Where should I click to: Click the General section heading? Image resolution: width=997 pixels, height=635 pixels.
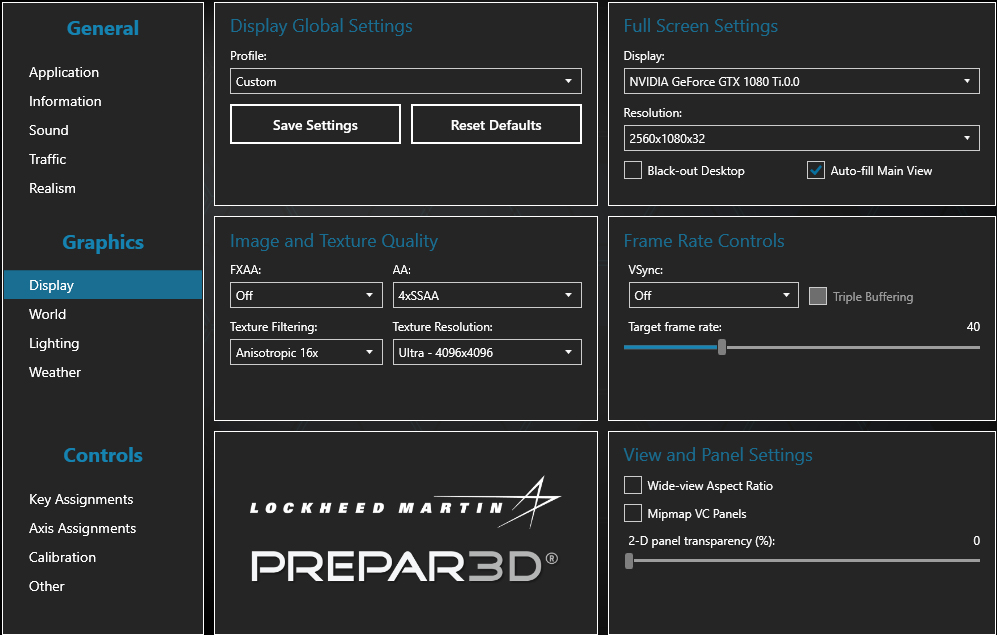point(103,29)
